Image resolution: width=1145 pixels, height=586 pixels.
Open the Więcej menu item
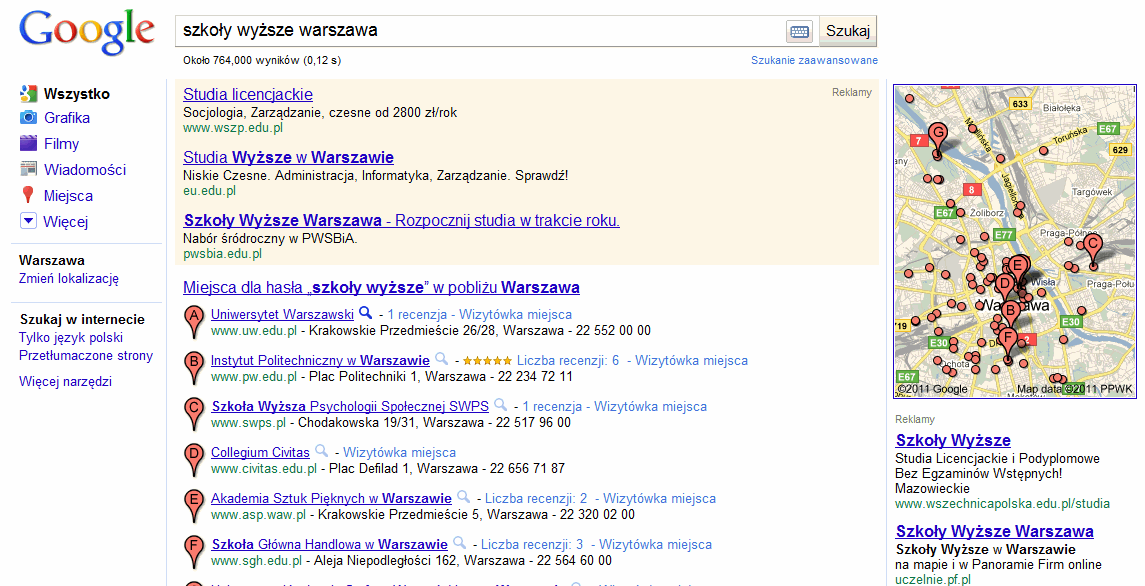coord(66,221)
